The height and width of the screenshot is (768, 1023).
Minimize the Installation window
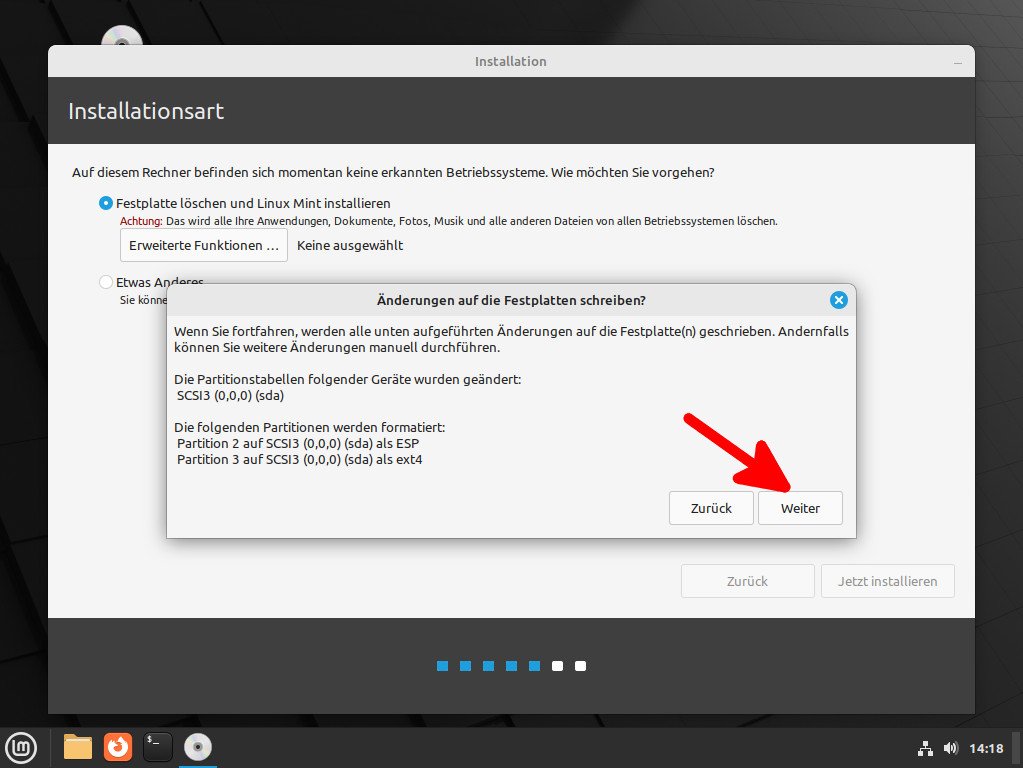[x=960, y=61]
